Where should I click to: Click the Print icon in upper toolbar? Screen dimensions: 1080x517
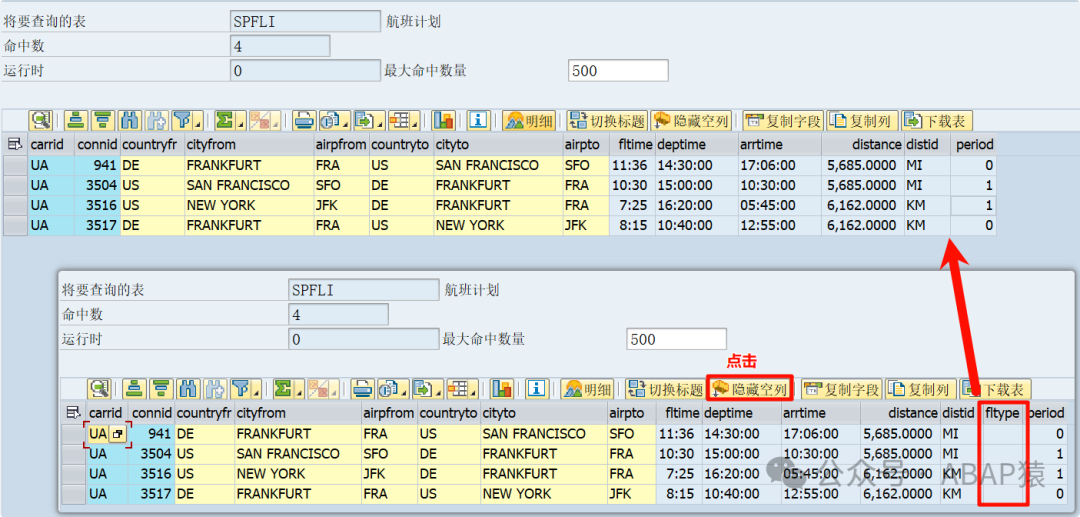[303, 121]
